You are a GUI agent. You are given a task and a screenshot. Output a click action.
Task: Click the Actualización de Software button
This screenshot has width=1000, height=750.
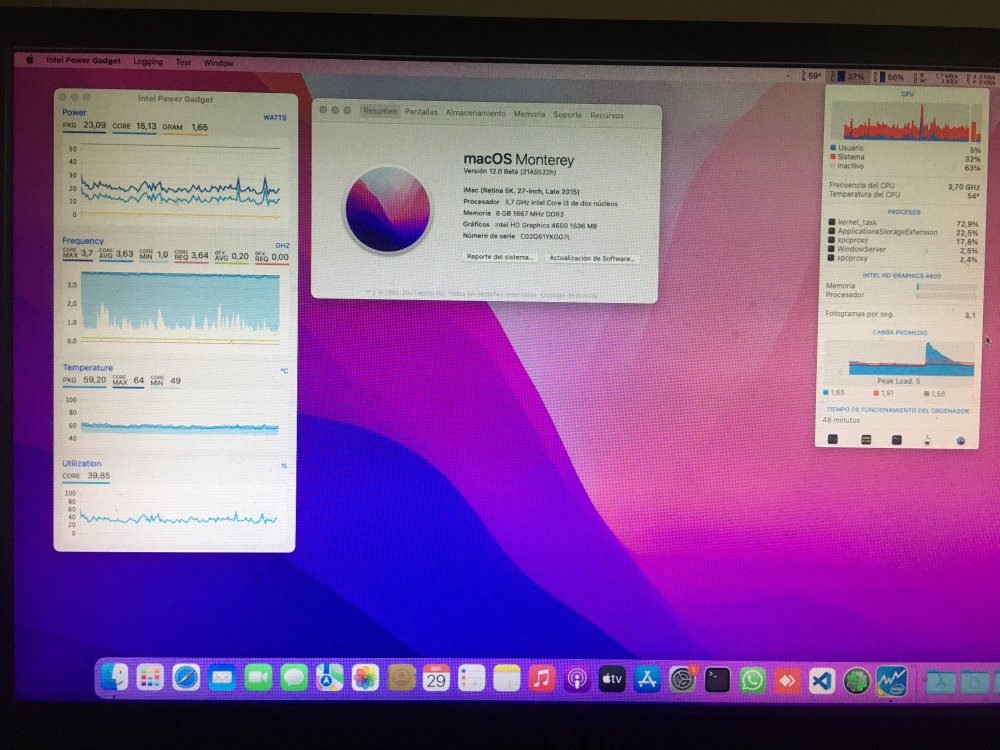592,258
